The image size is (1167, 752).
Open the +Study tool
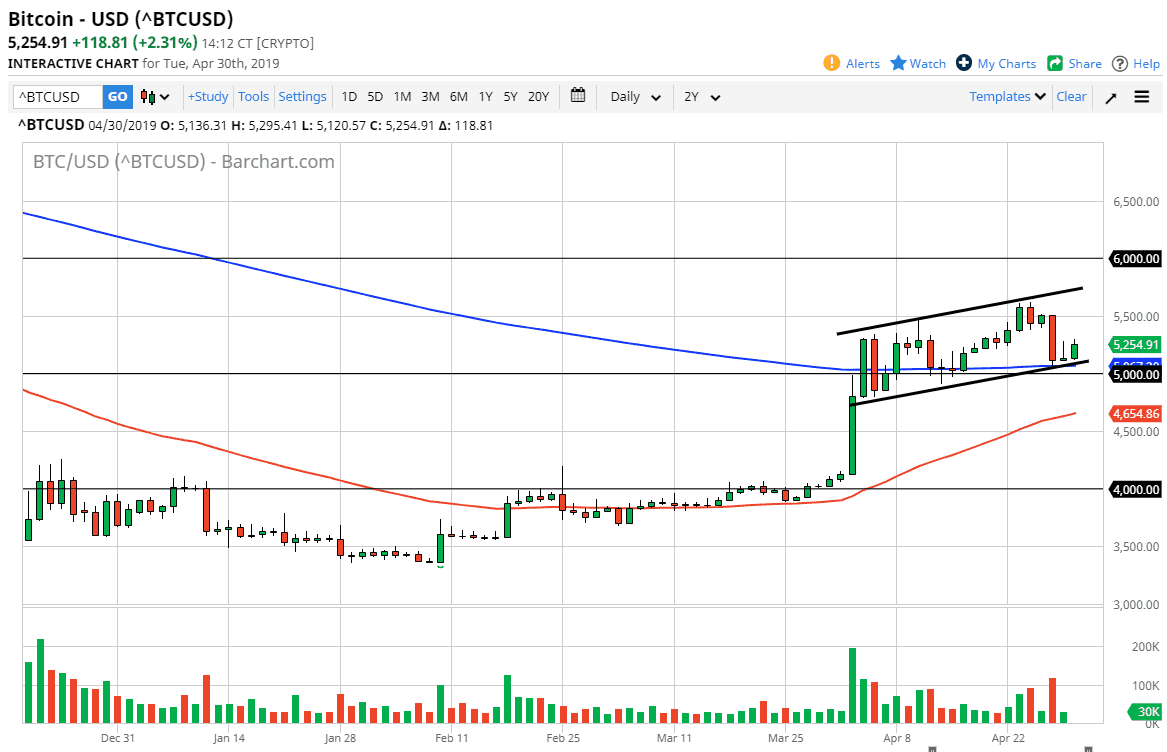tap(207, 96)
